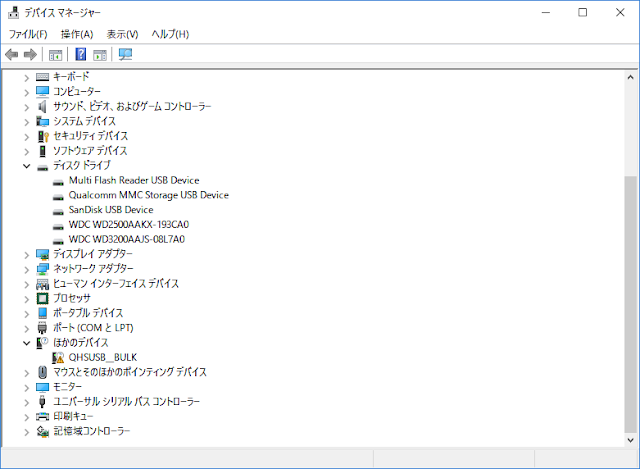Expand the サウンド、ビデオ category chevron
Viewport: 640px width, 469px height.
(27, 107)
